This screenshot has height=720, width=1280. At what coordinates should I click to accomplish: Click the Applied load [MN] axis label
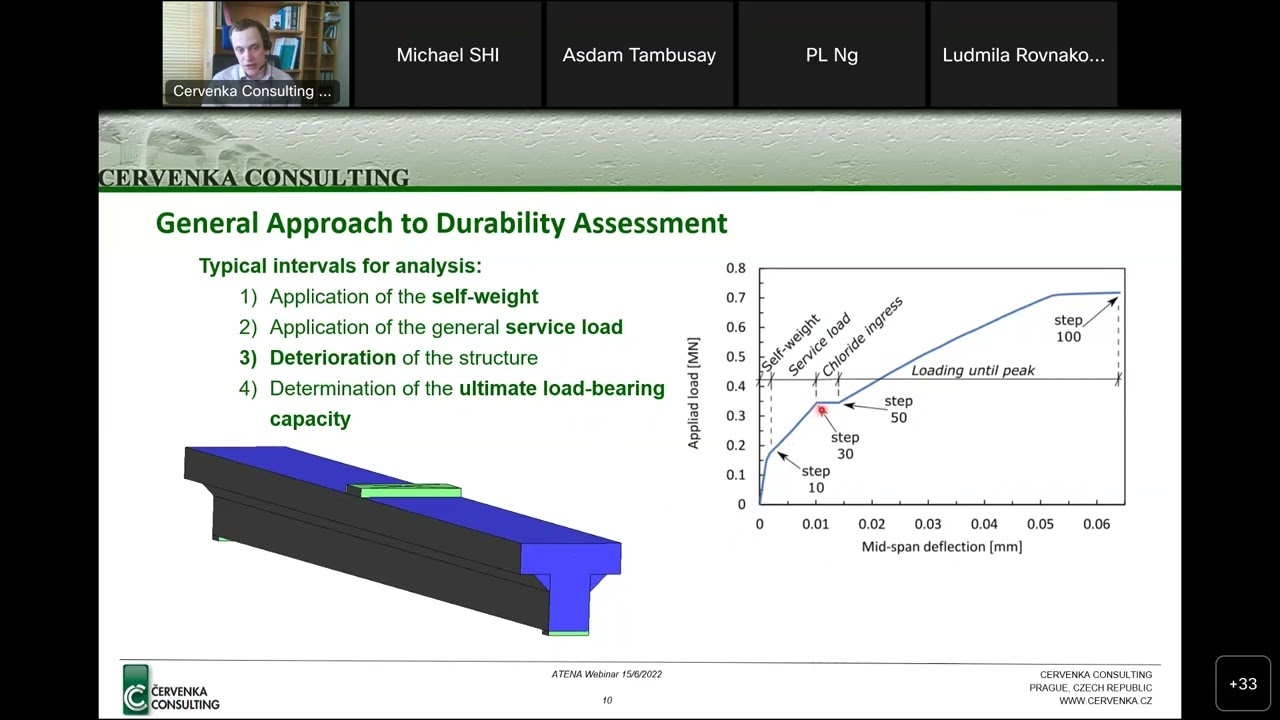pyautogui.click(x=694, y=393)
